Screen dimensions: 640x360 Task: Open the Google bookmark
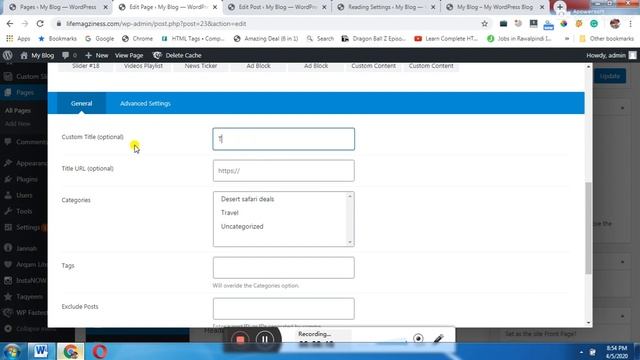coord(100,39)
